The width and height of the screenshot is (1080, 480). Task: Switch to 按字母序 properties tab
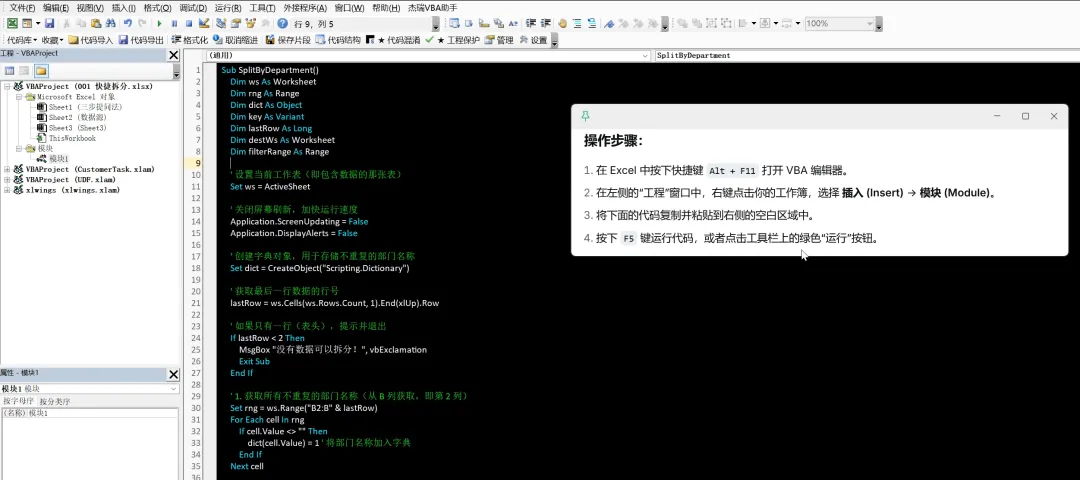[x=17, y=401]
